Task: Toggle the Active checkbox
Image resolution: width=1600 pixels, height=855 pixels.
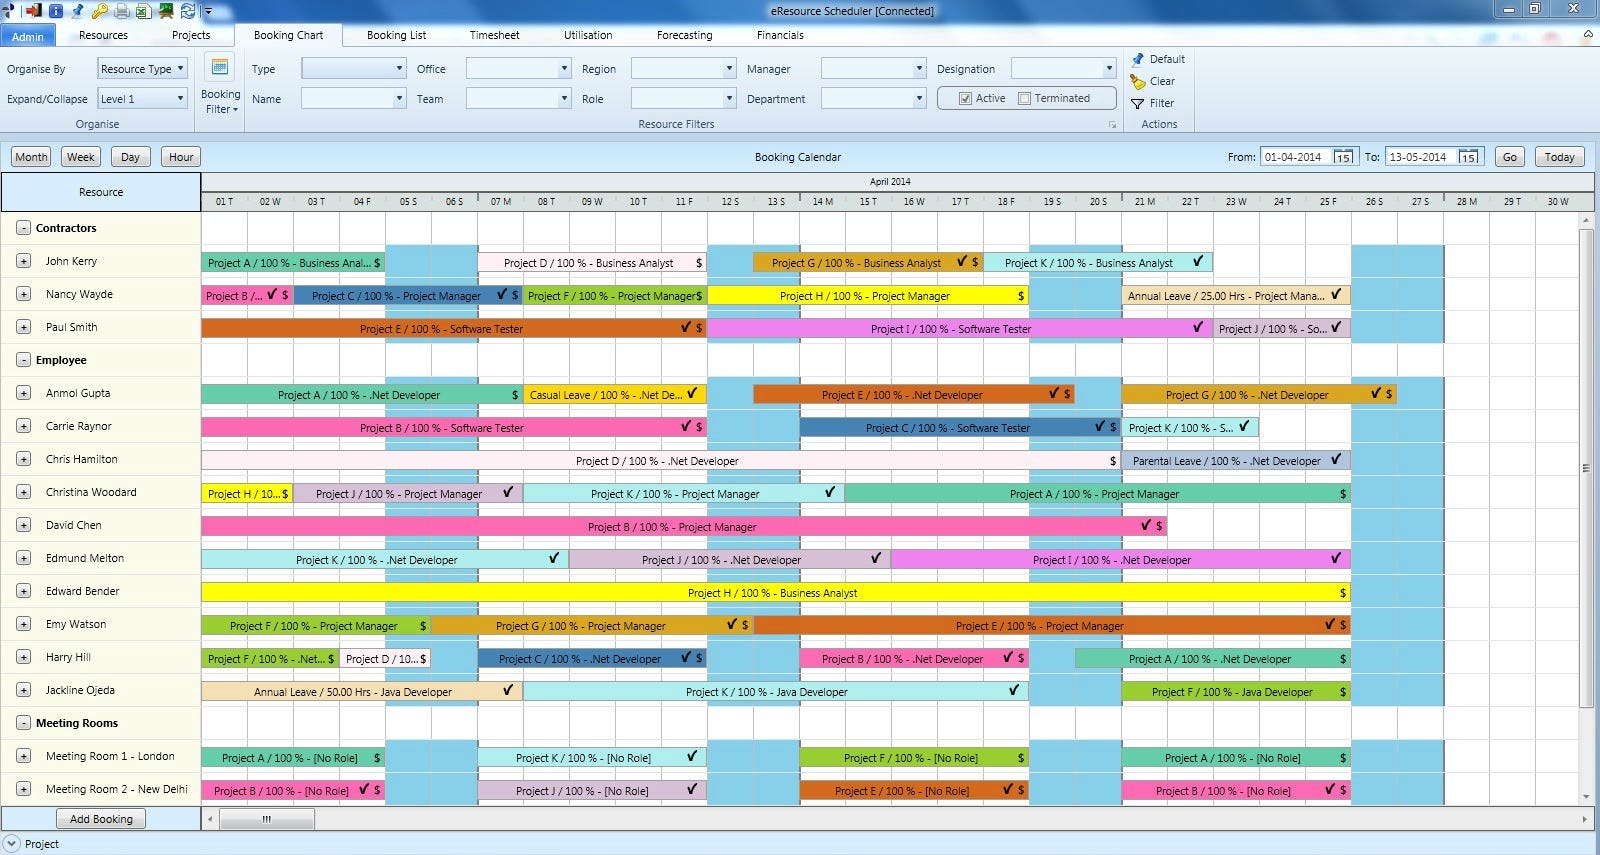Action: click(x=965, y=98)
